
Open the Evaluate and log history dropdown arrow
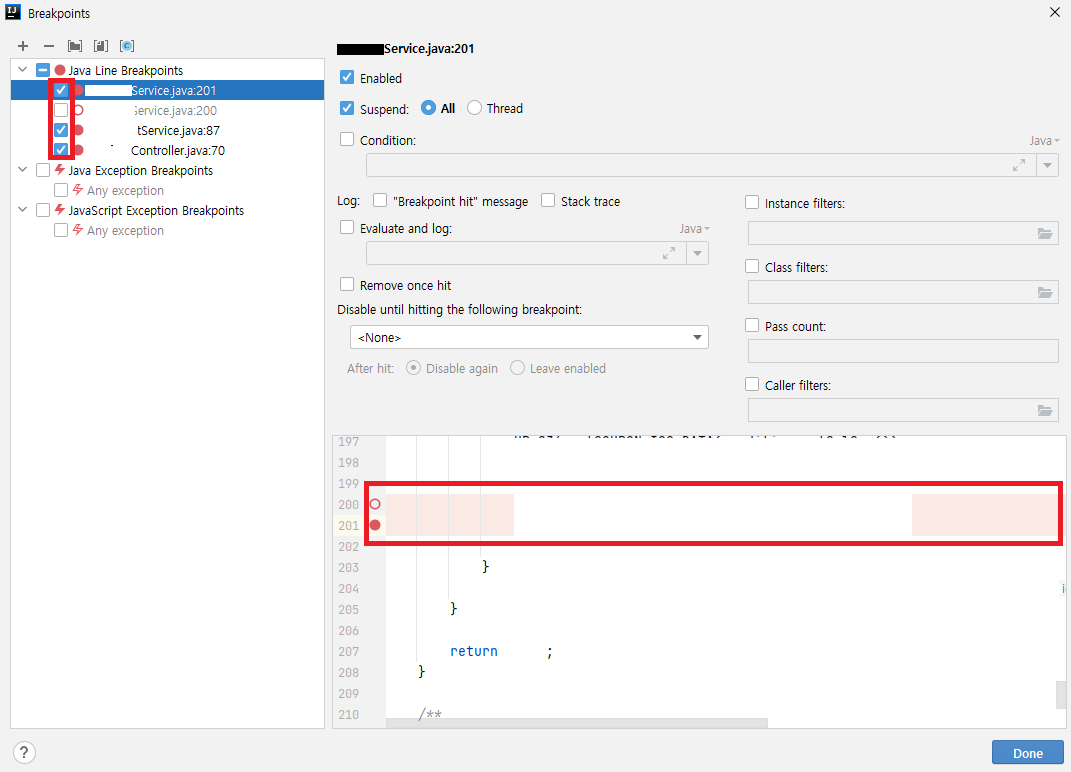tap(697, 253)
